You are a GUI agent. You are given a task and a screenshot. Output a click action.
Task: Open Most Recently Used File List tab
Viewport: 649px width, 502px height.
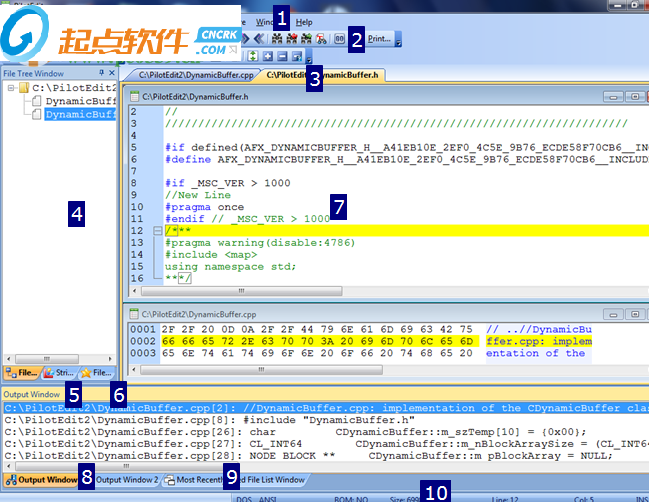pyautogui.click(x=235, y=480)
